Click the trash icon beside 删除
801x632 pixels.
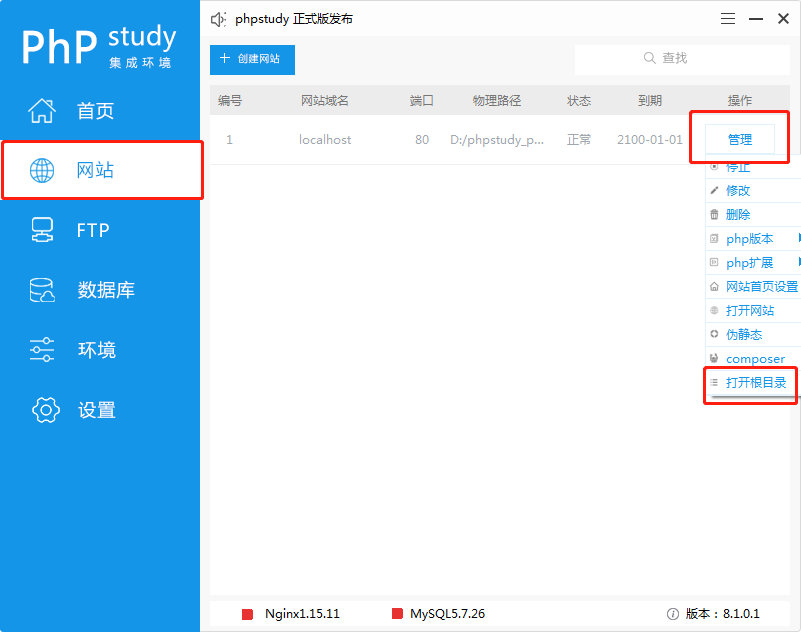point(714,215)
